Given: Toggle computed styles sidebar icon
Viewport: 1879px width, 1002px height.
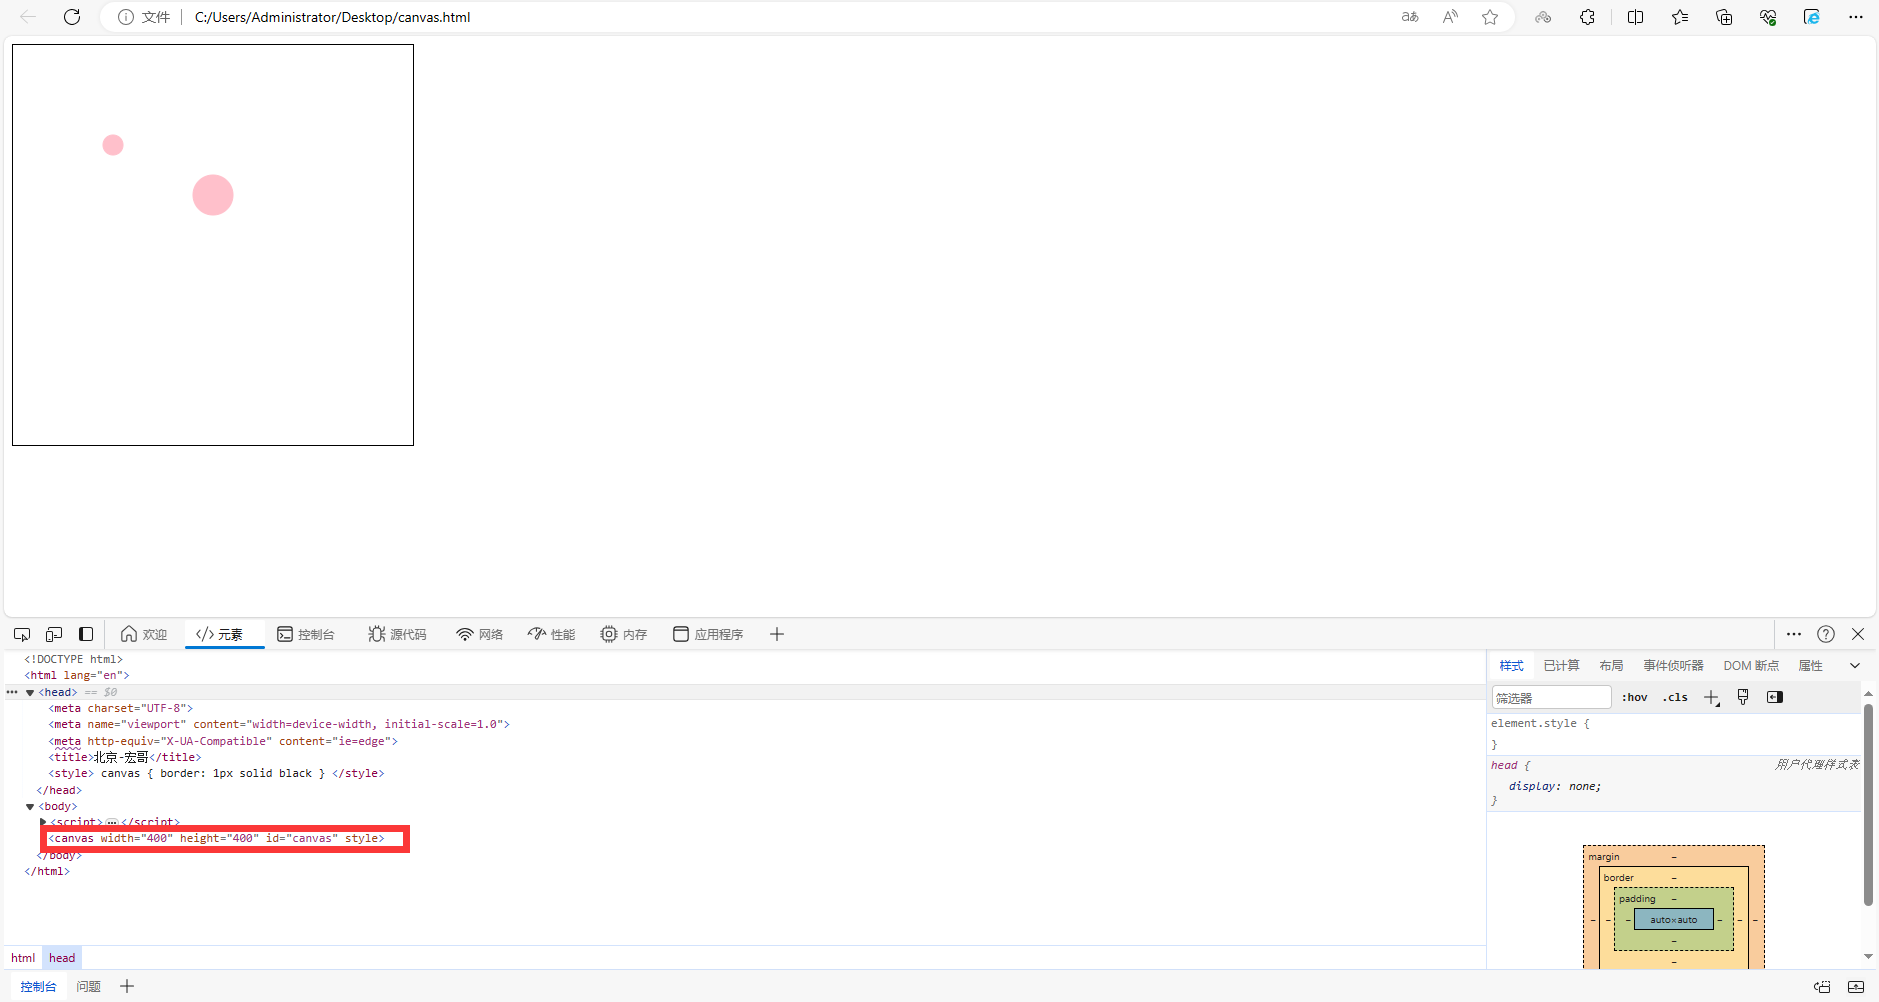Looking at the screenshot, I should tap(1775, 697).
